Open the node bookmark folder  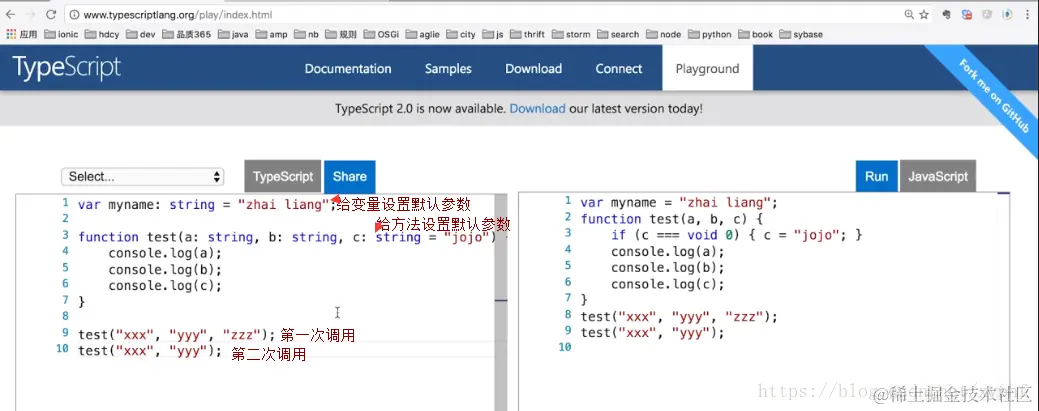coord(664,34)
